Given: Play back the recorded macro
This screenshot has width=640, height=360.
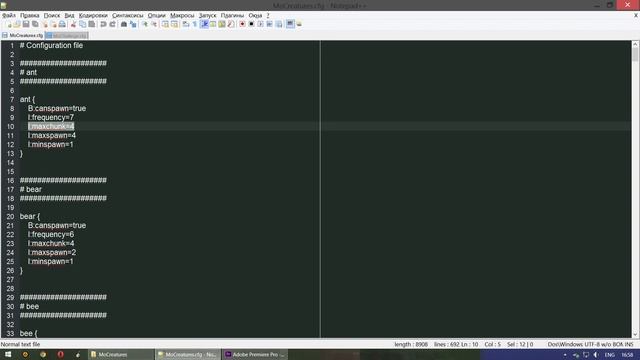Looking at the screenshot, I should 260,24.
